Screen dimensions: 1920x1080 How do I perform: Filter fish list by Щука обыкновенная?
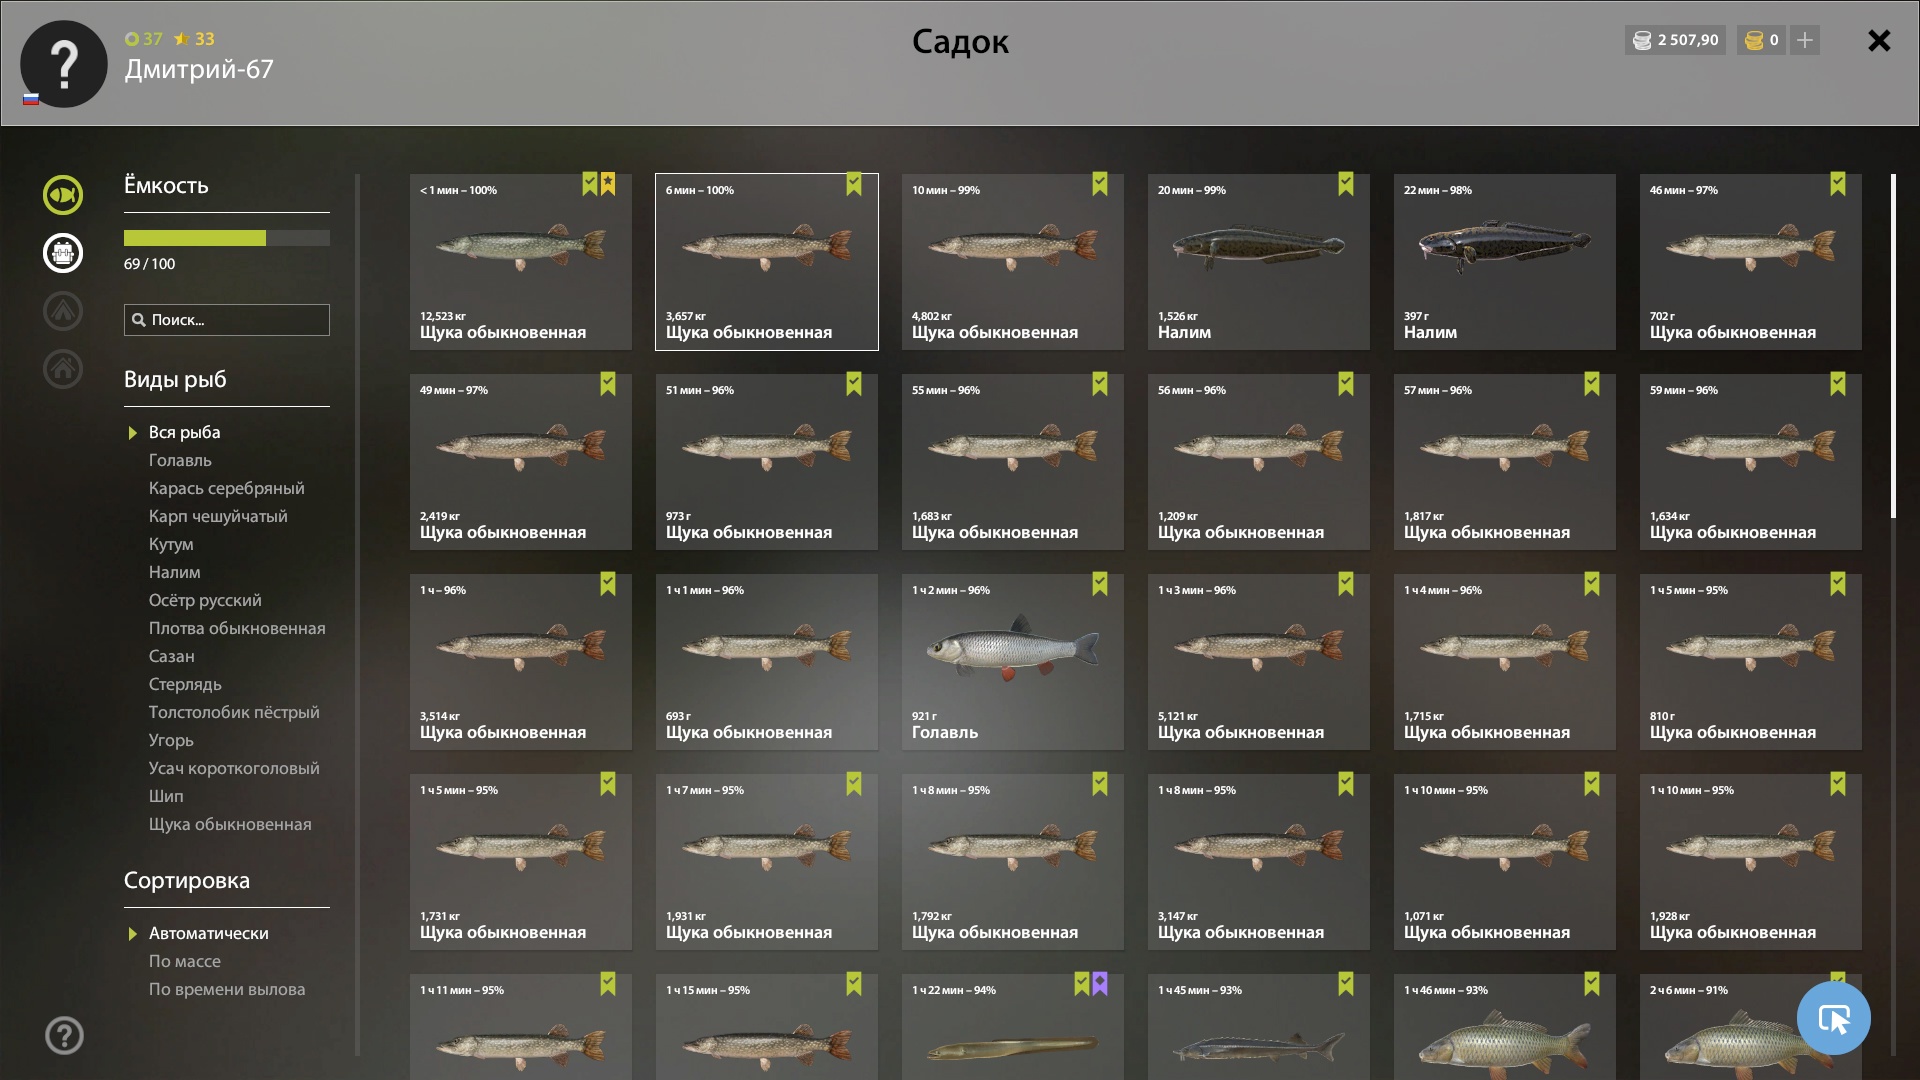pyautogui.click(x=230, y=824)
